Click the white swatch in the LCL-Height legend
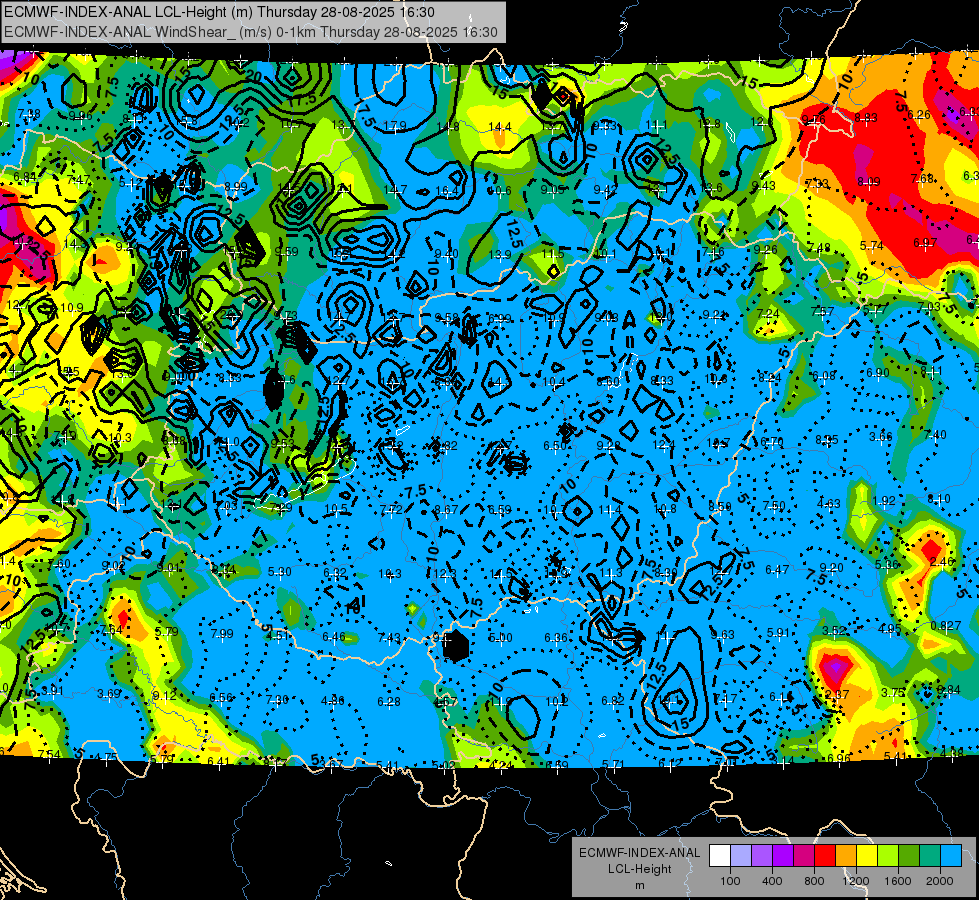This screenshot has width=979, height=900. [x=720, y=856]
